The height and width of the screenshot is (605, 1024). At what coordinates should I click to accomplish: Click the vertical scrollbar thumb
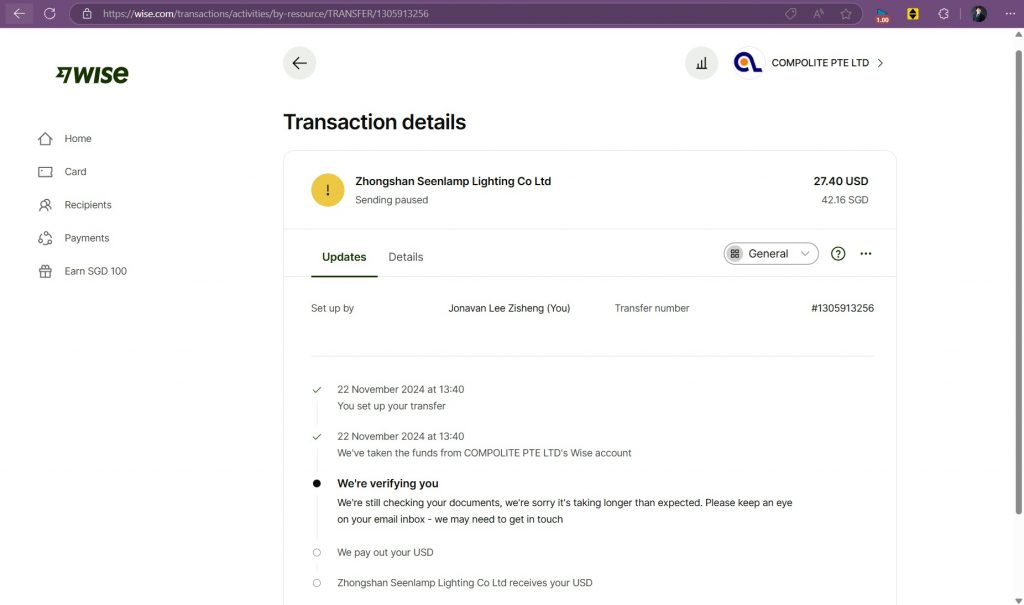point(1018,281)
